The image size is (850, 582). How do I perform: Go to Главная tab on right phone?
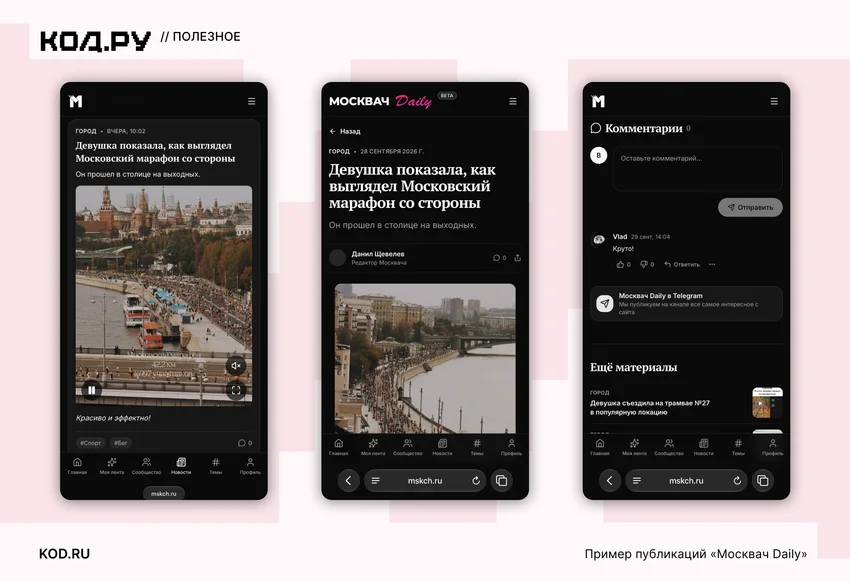pos(600,447)
